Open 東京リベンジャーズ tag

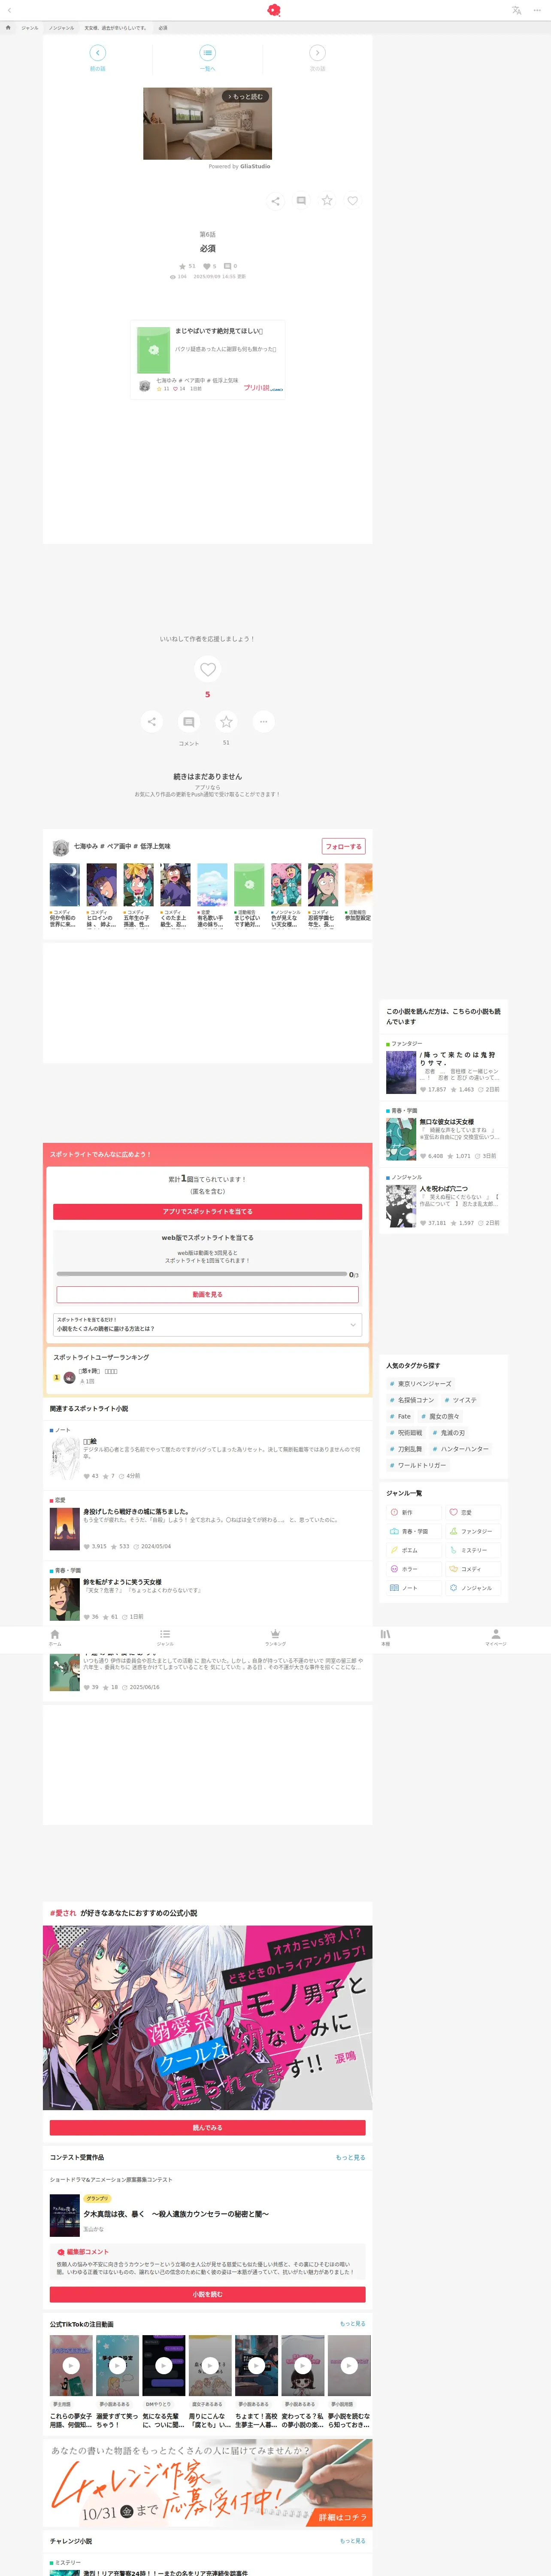(420, 1384)
